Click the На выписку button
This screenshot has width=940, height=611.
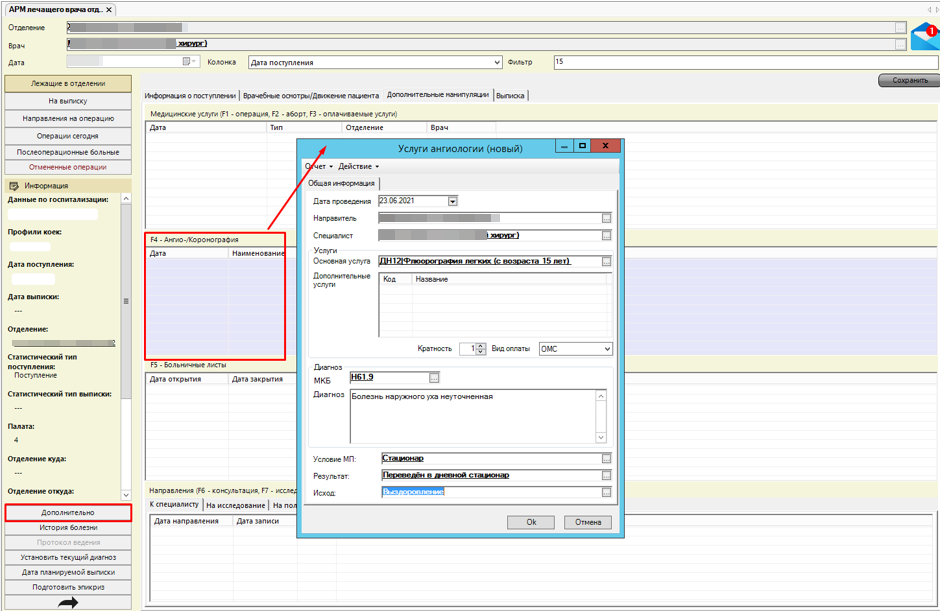[x=68, y=101]
